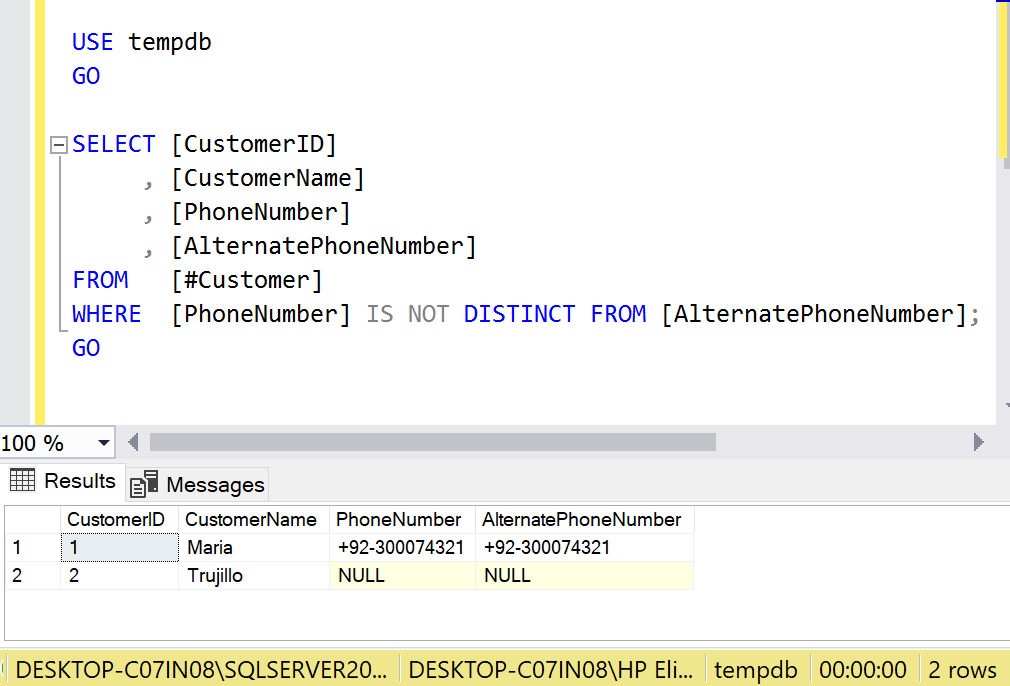Screen dimensions: 1010x686
Task: Click the PhoneNumber column header
Action: (400, 520)
